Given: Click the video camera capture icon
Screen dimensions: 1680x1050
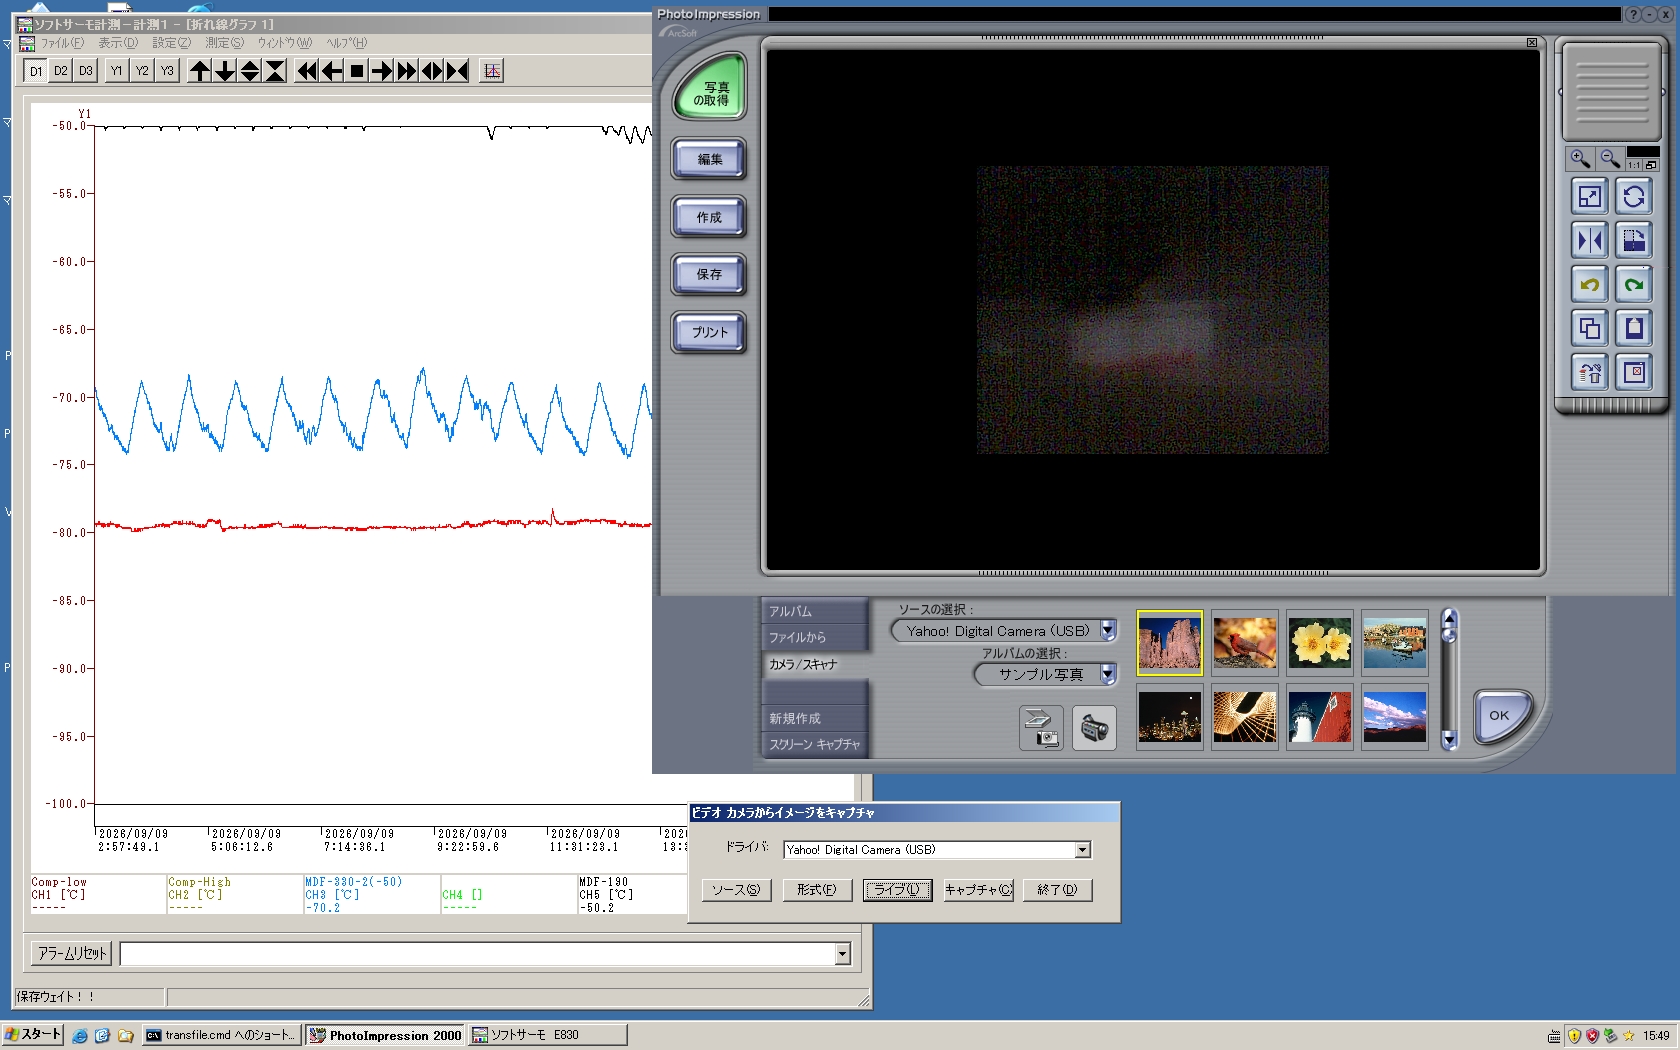Looking at the screenshot, I should [1094, 728].
